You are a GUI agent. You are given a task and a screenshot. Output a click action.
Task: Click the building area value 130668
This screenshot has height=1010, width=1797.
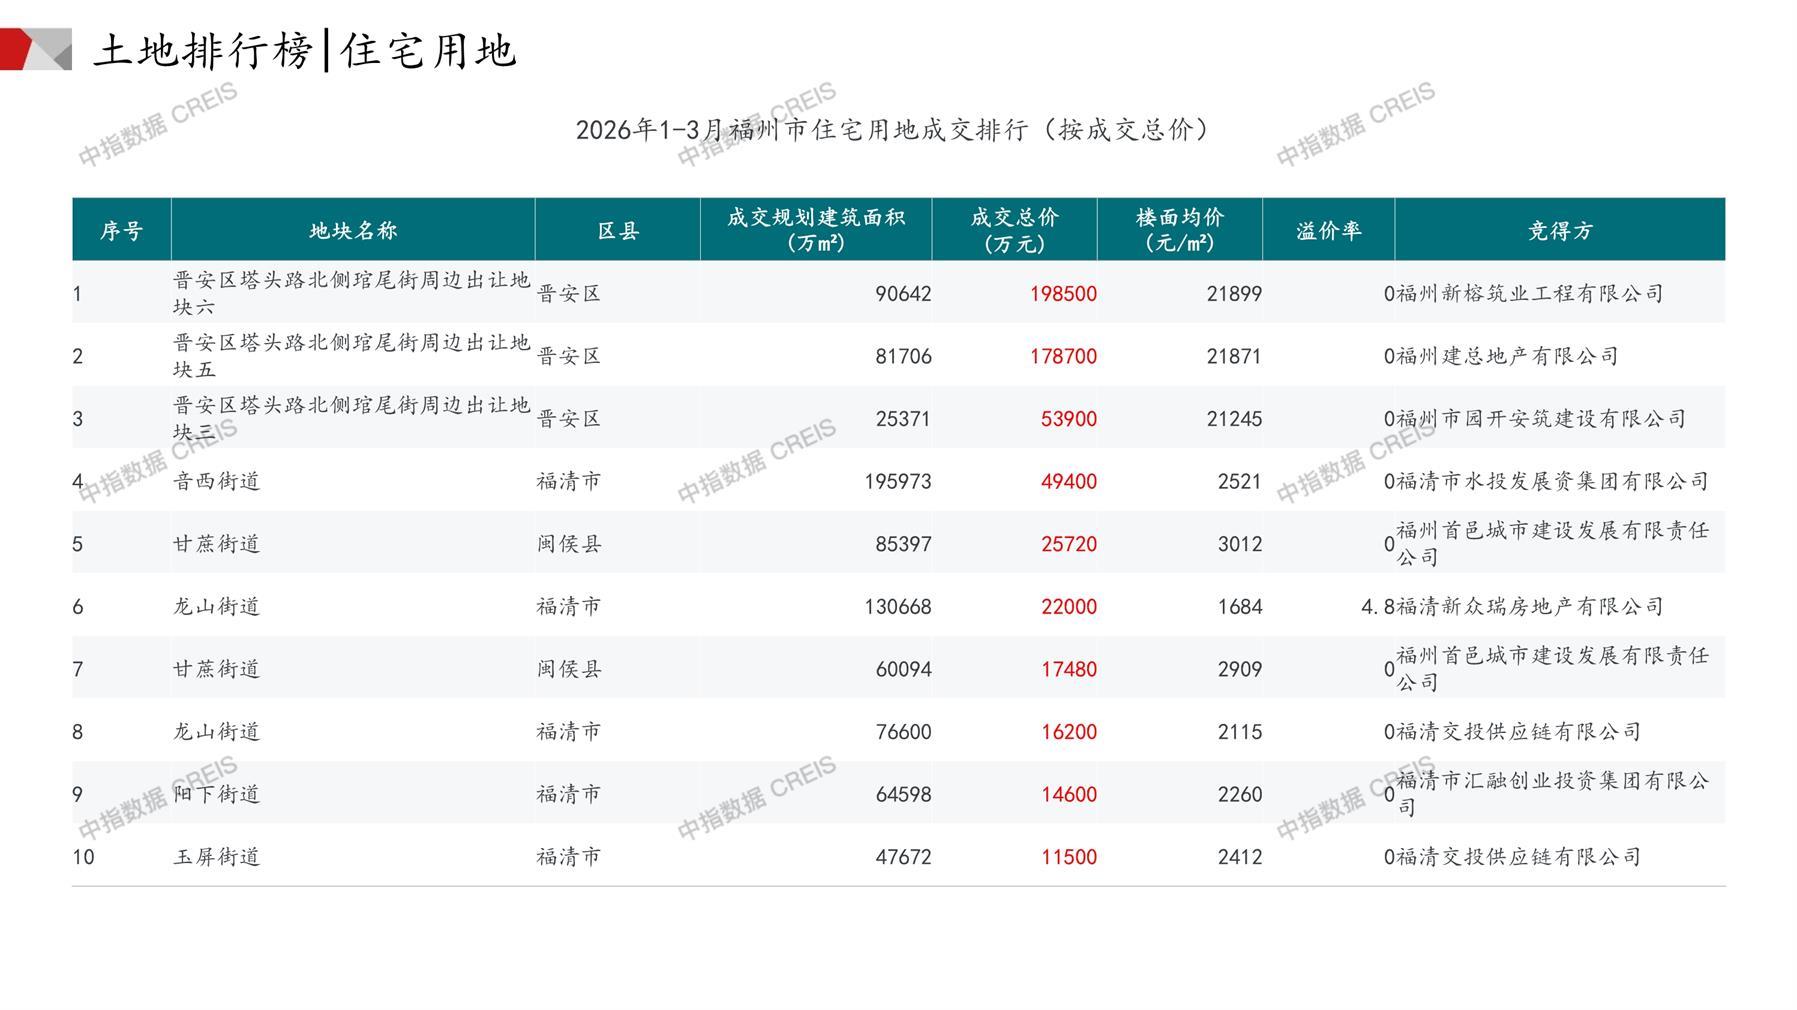coord(897,607)
